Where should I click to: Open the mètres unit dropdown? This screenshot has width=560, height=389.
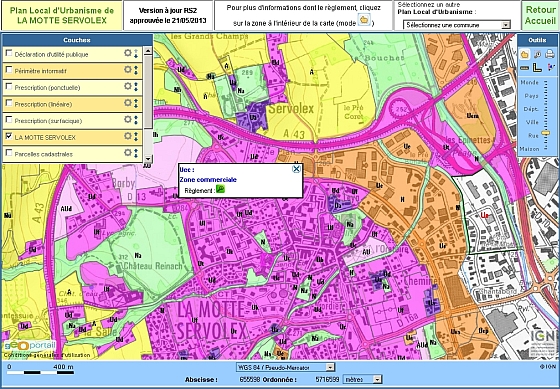(x=362, y=379)
